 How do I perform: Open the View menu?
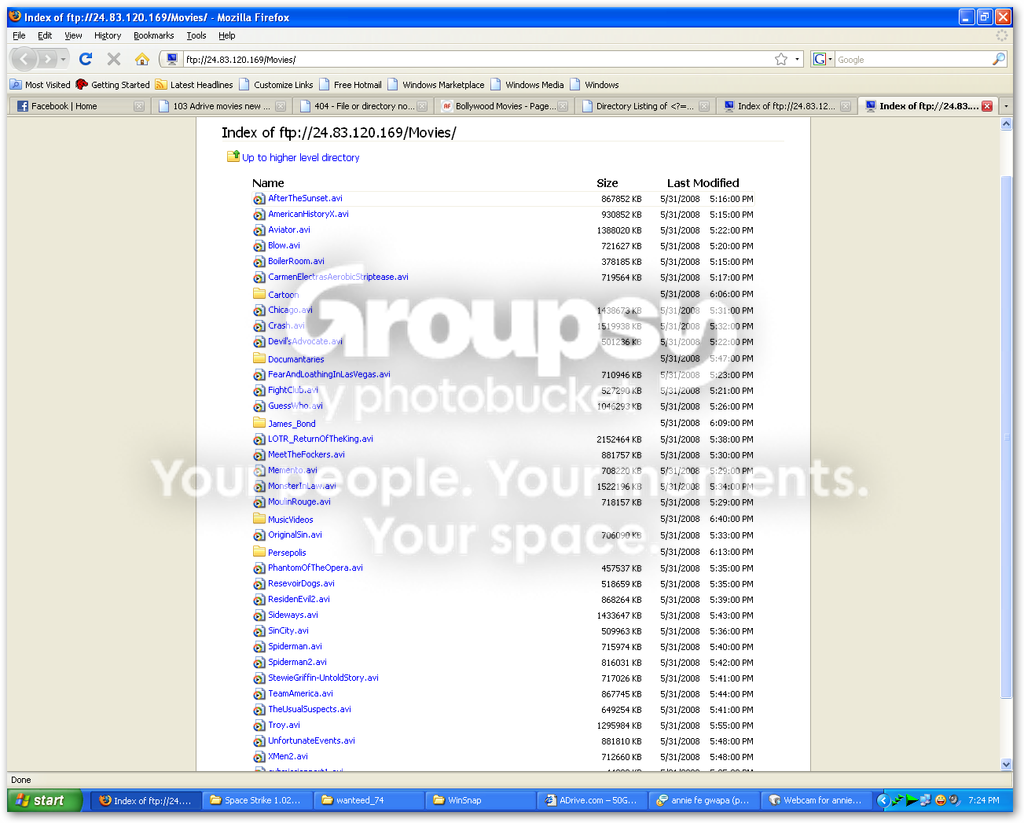[73, 35]
